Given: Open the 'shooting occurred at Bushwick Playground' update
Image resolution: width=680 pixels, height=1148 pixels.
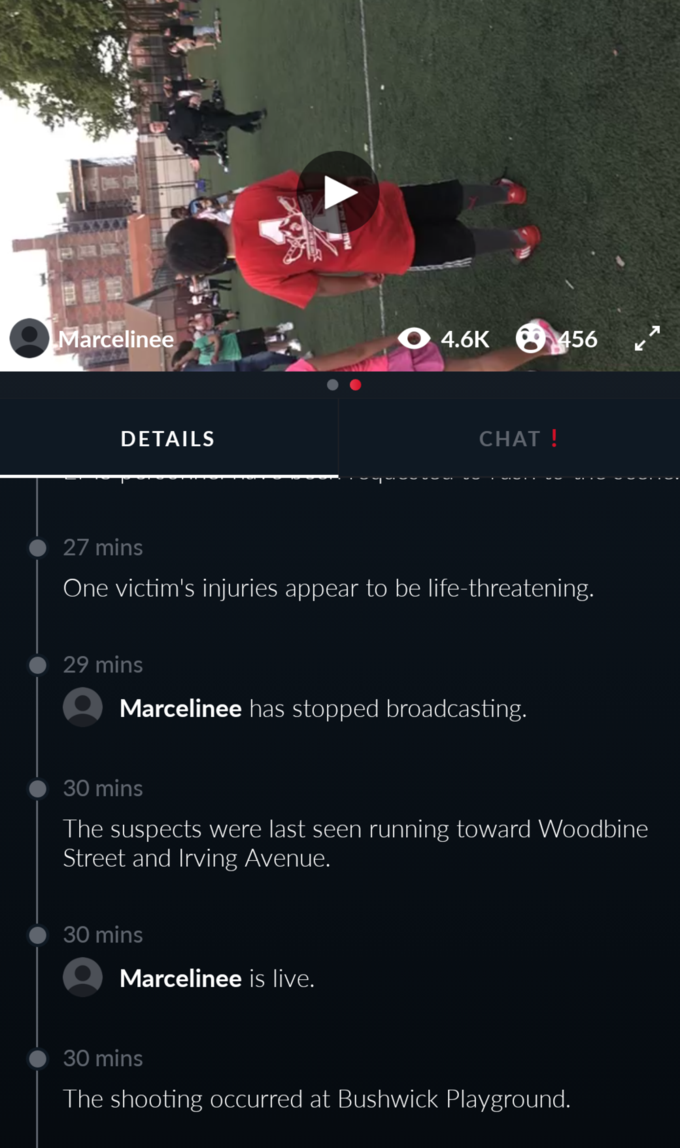Looking at the screenshot, I should coord(316,1099).
